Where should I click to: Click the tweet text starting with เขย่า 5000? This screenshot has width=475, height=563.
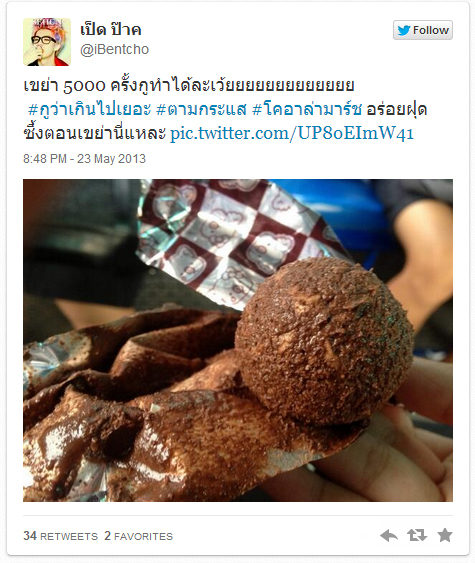pos(189,85)
